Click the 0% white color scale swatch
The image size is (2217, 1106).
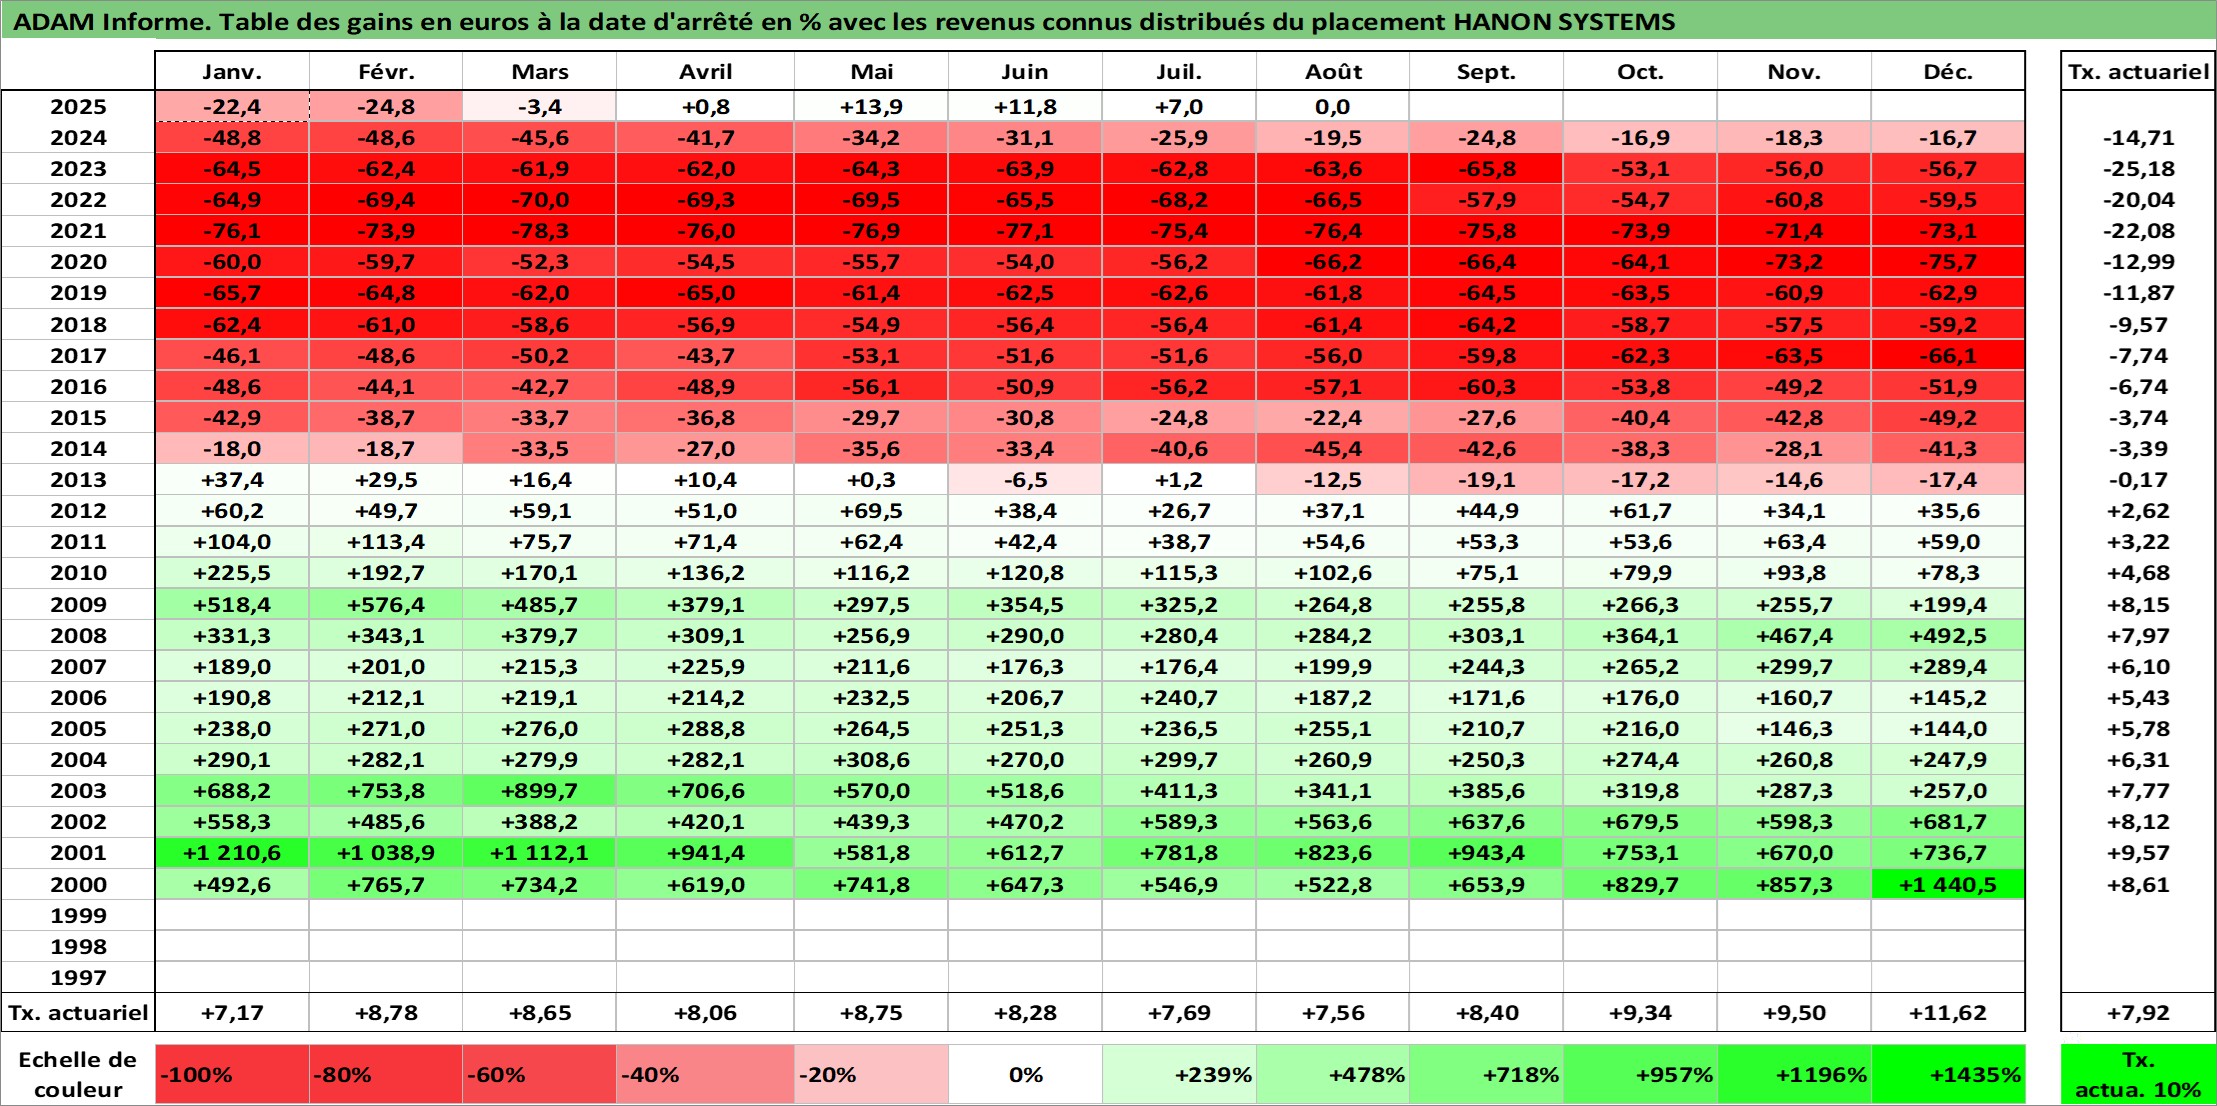click(1025, 1075)
